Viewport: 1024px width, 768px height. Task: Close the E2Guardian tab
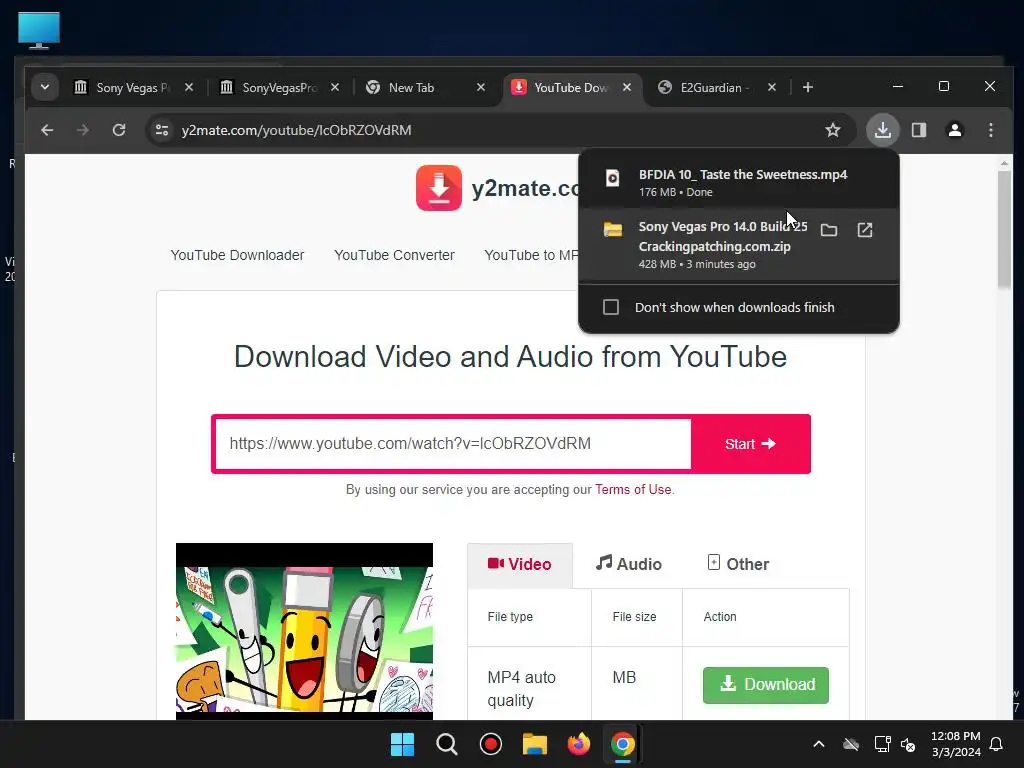click(771, 88)
